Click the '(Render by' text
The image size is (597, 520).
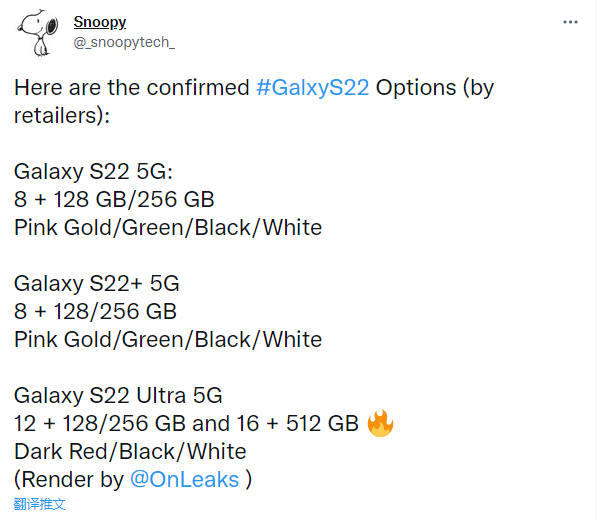69,479
